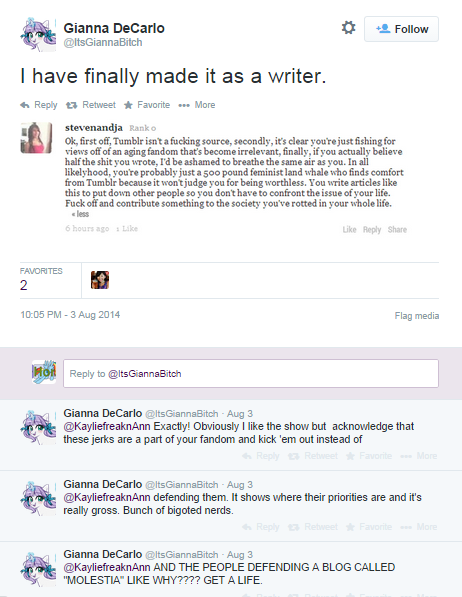Reply to the stevenandja comment
Viewport: 462px width, 597px height.
click(x=372, y=230)
